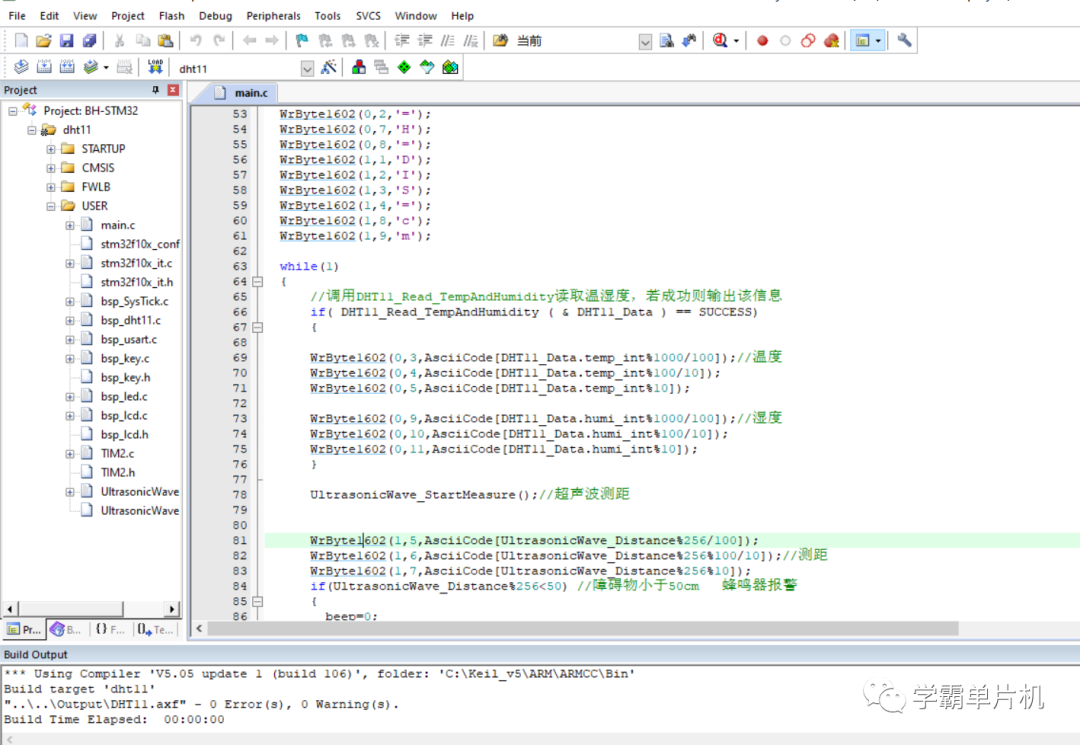Screen dimensions: 1080x745
Task: Insert a bookmark at current line
Action: point(302,41)
